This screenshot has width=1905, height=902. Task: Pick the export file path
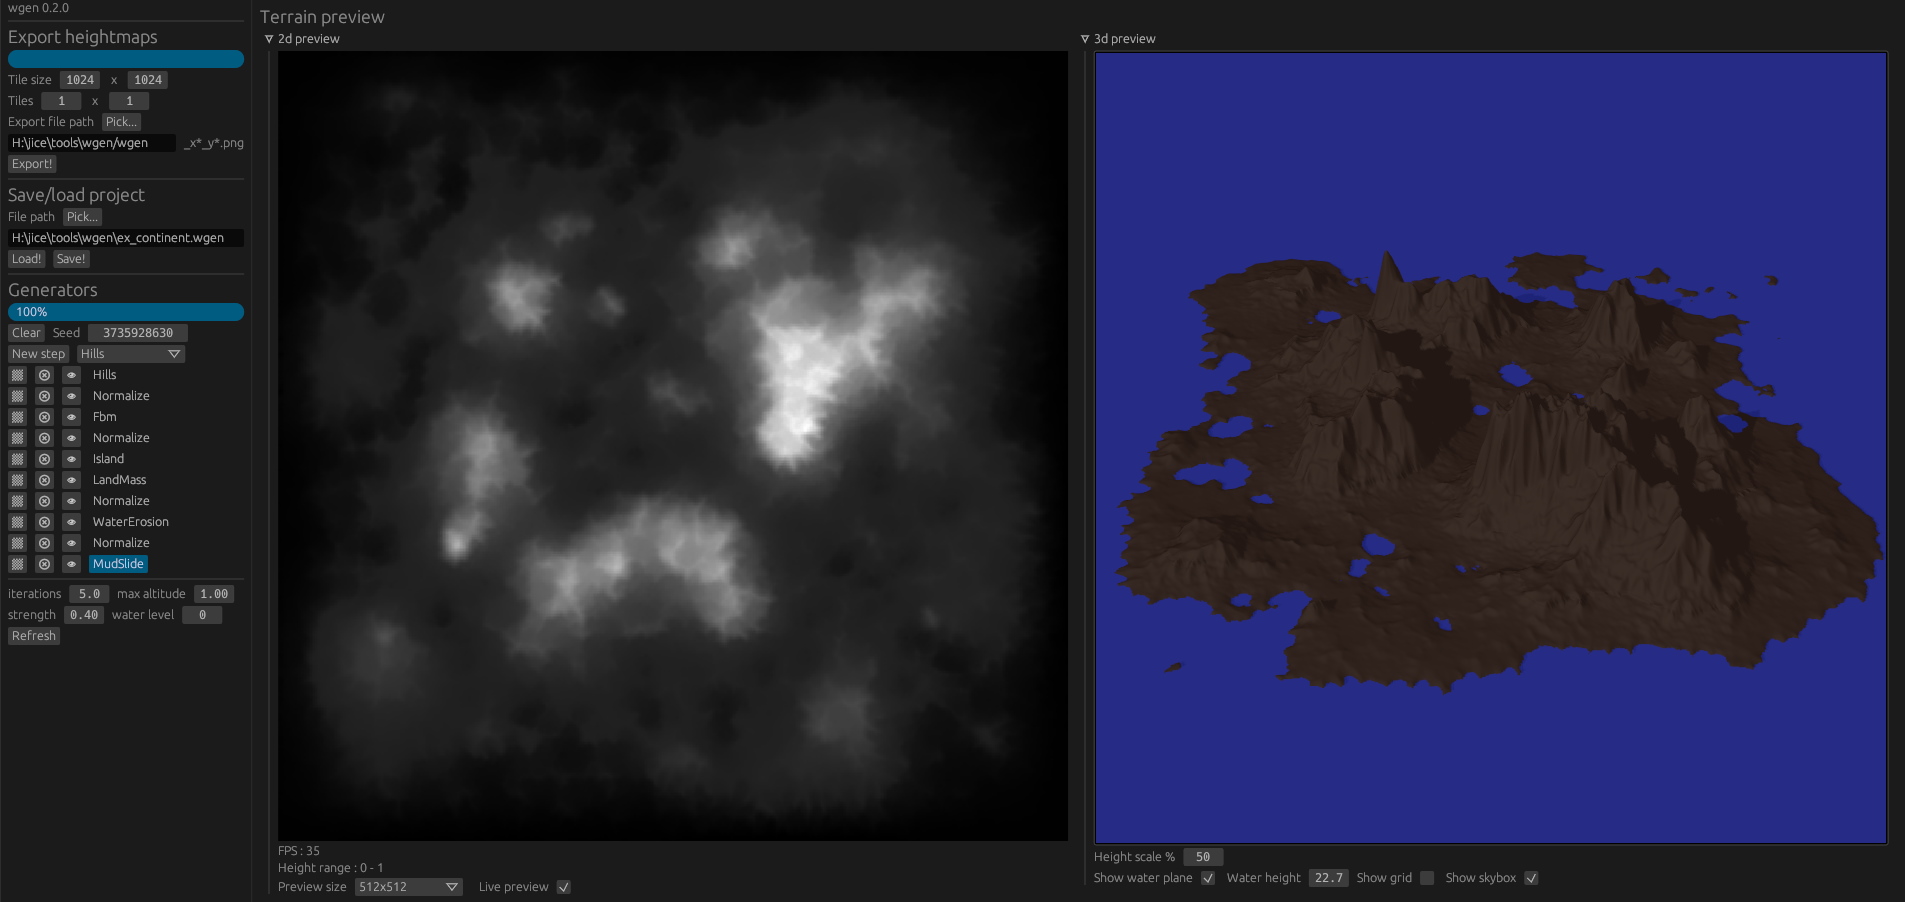121,122
